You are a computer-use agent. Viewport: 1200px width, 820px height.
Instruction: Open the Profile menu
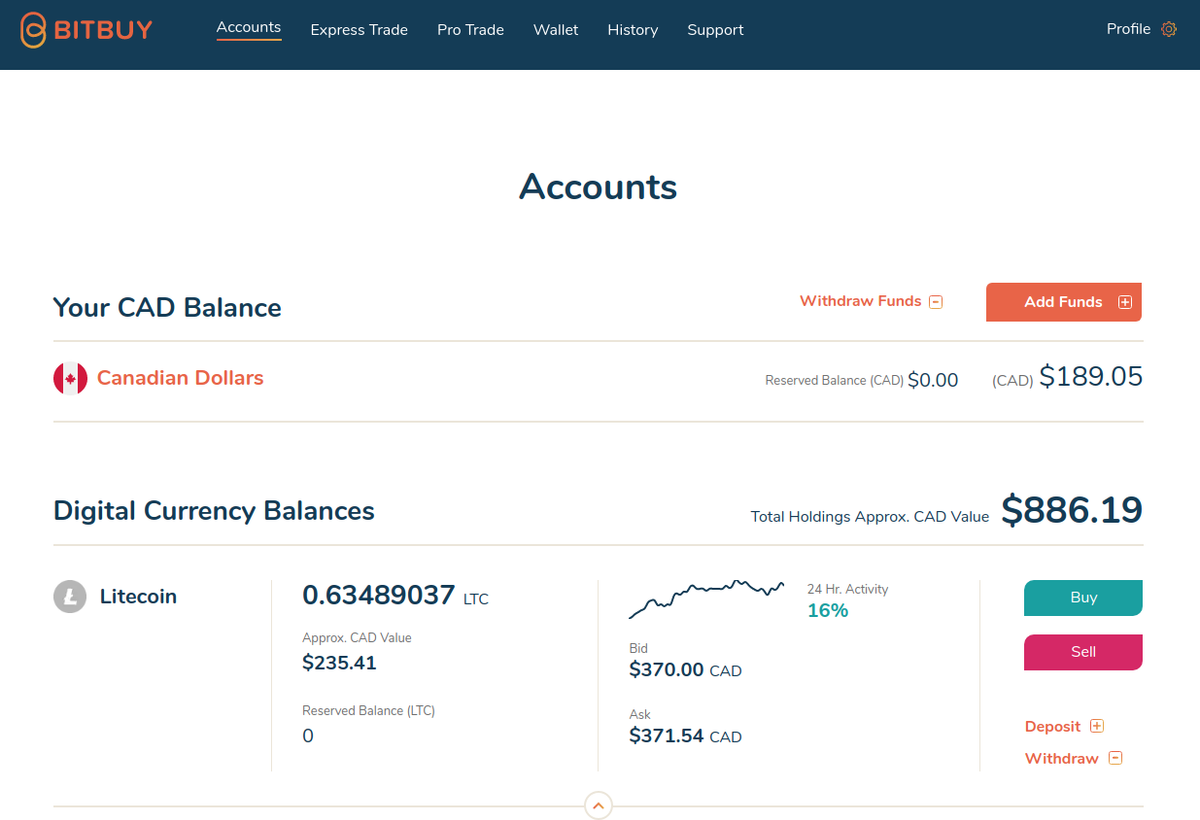click(x=1128, y=29)
